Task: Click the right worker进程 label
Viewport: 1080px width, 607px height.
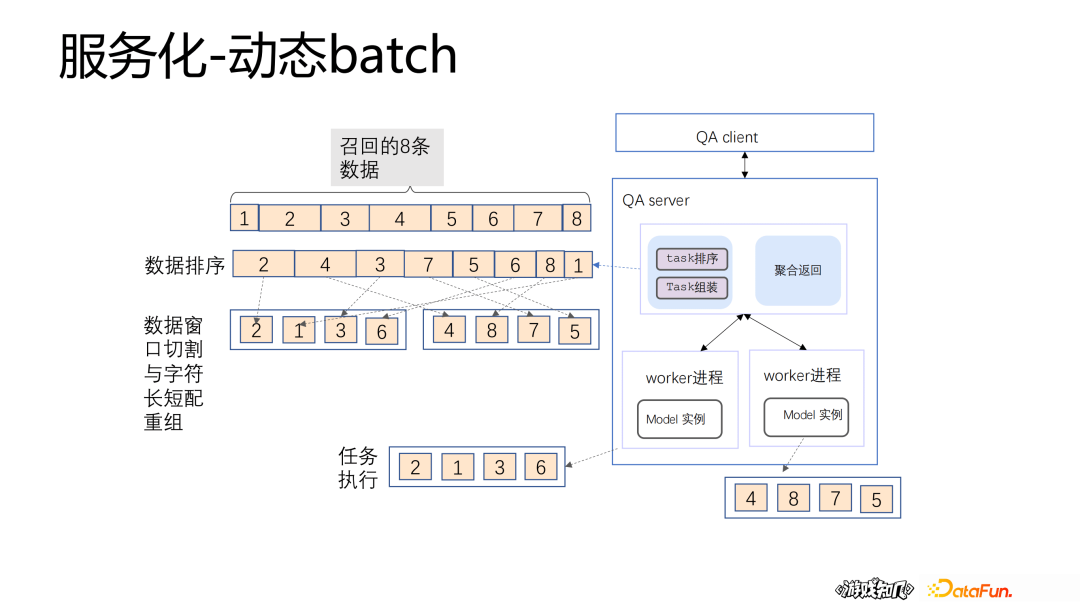Action: pos(802,375)
